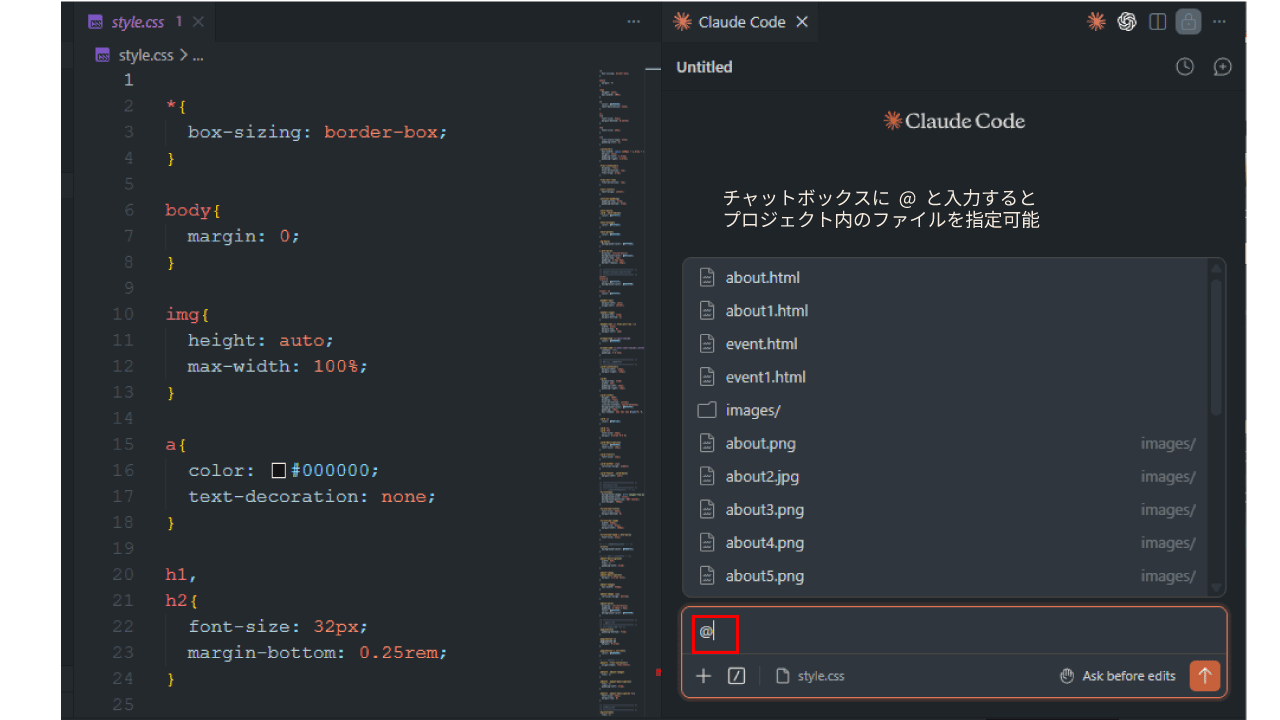Click the chat input field containing @

[x=950, y=633]
